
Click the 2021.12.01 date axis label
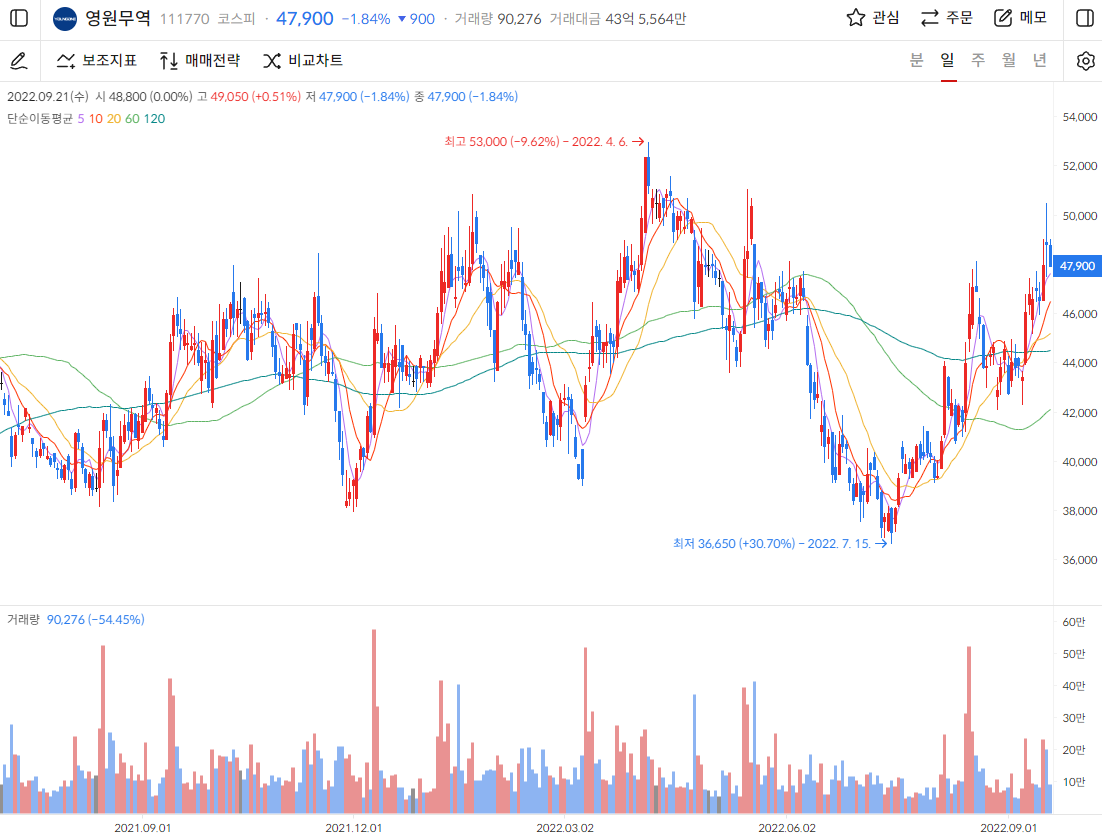tap(354, 828)
